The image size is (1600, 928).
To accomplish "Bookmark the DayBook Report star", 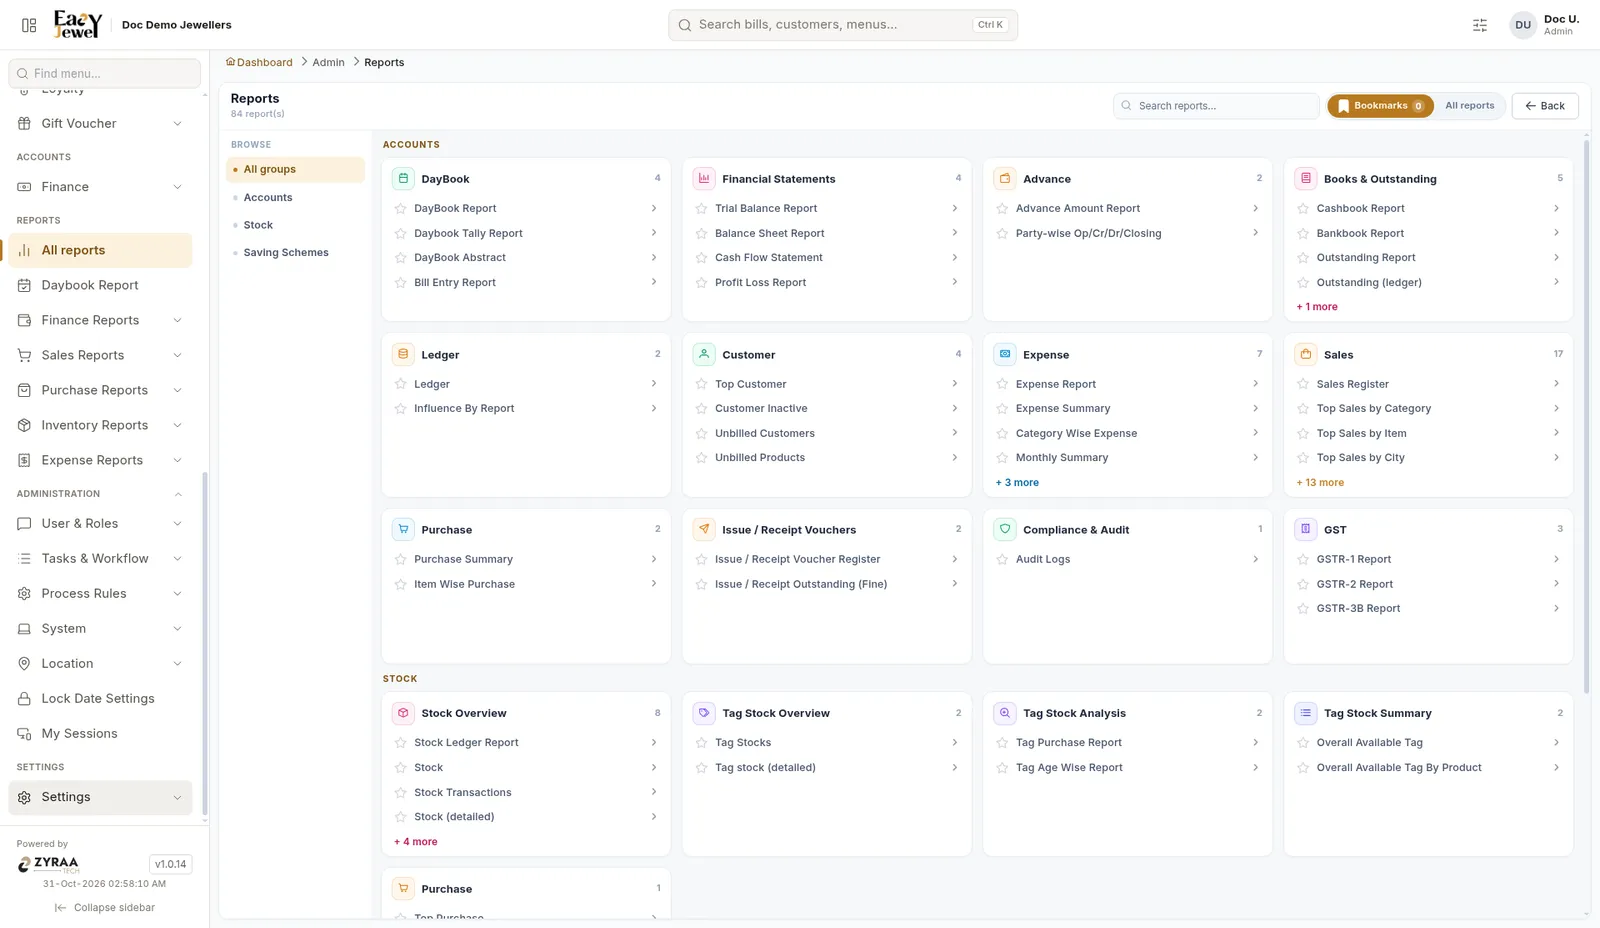I will coord(400,208).
